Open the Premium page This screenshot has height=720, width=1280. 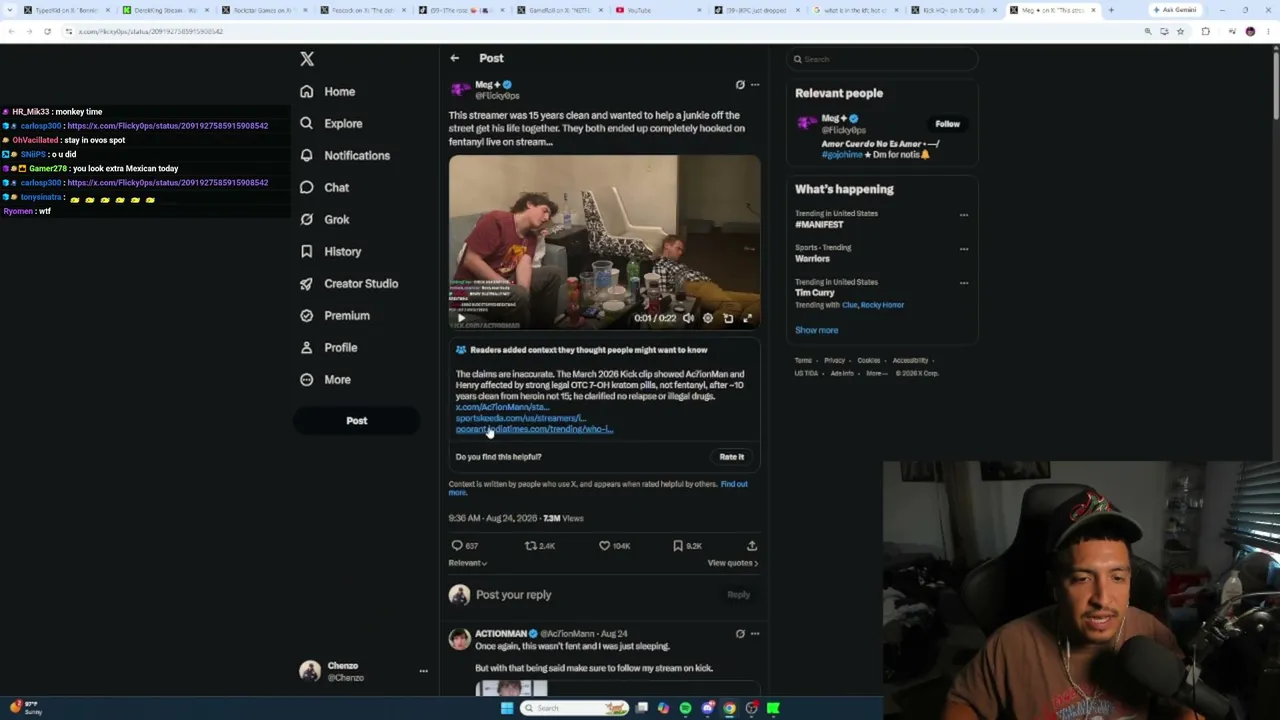[x=335, y=316]
